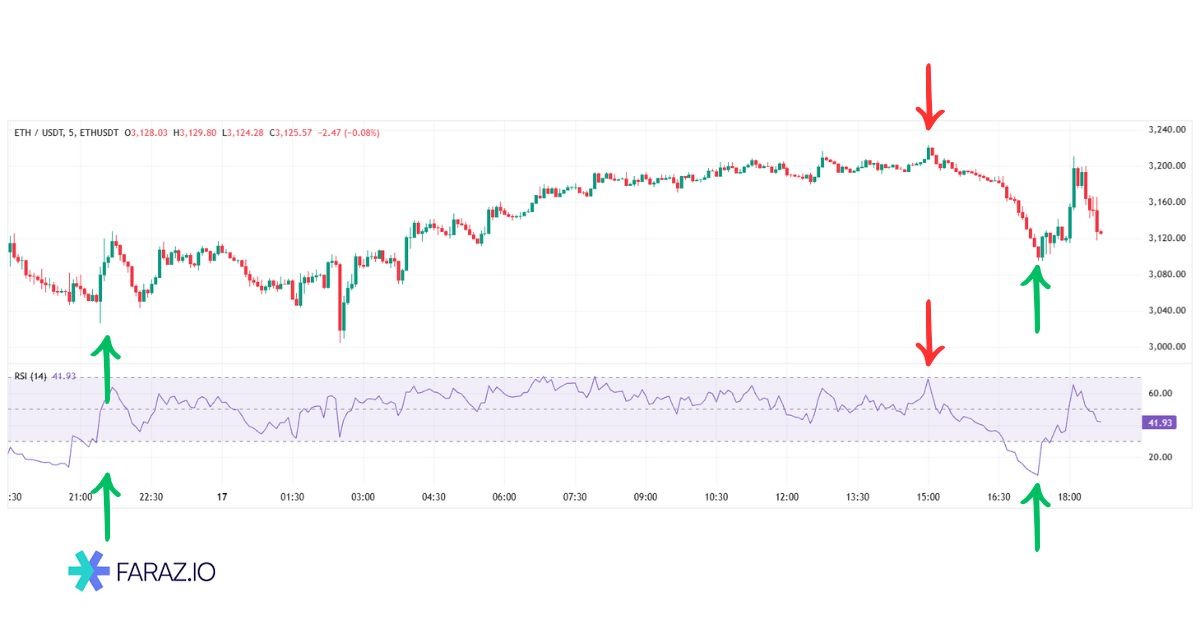Click the 3,240.00 price axis label
1200x630 pixels.
click(1166, 130)
